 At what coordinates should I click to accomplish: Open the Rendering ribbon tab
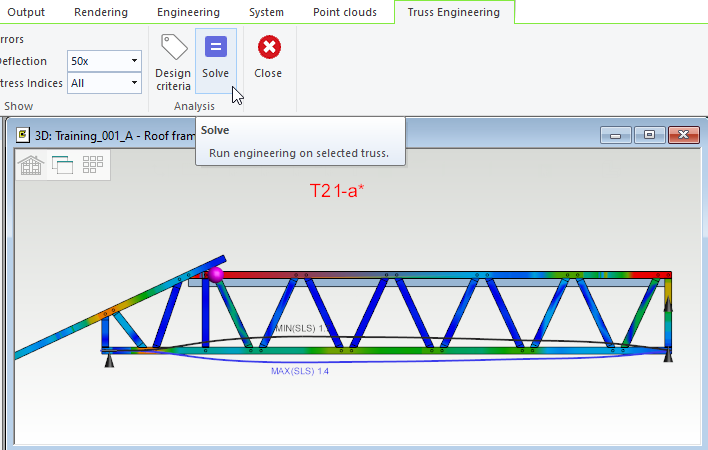pyautogui.click(x=101, y=12)
